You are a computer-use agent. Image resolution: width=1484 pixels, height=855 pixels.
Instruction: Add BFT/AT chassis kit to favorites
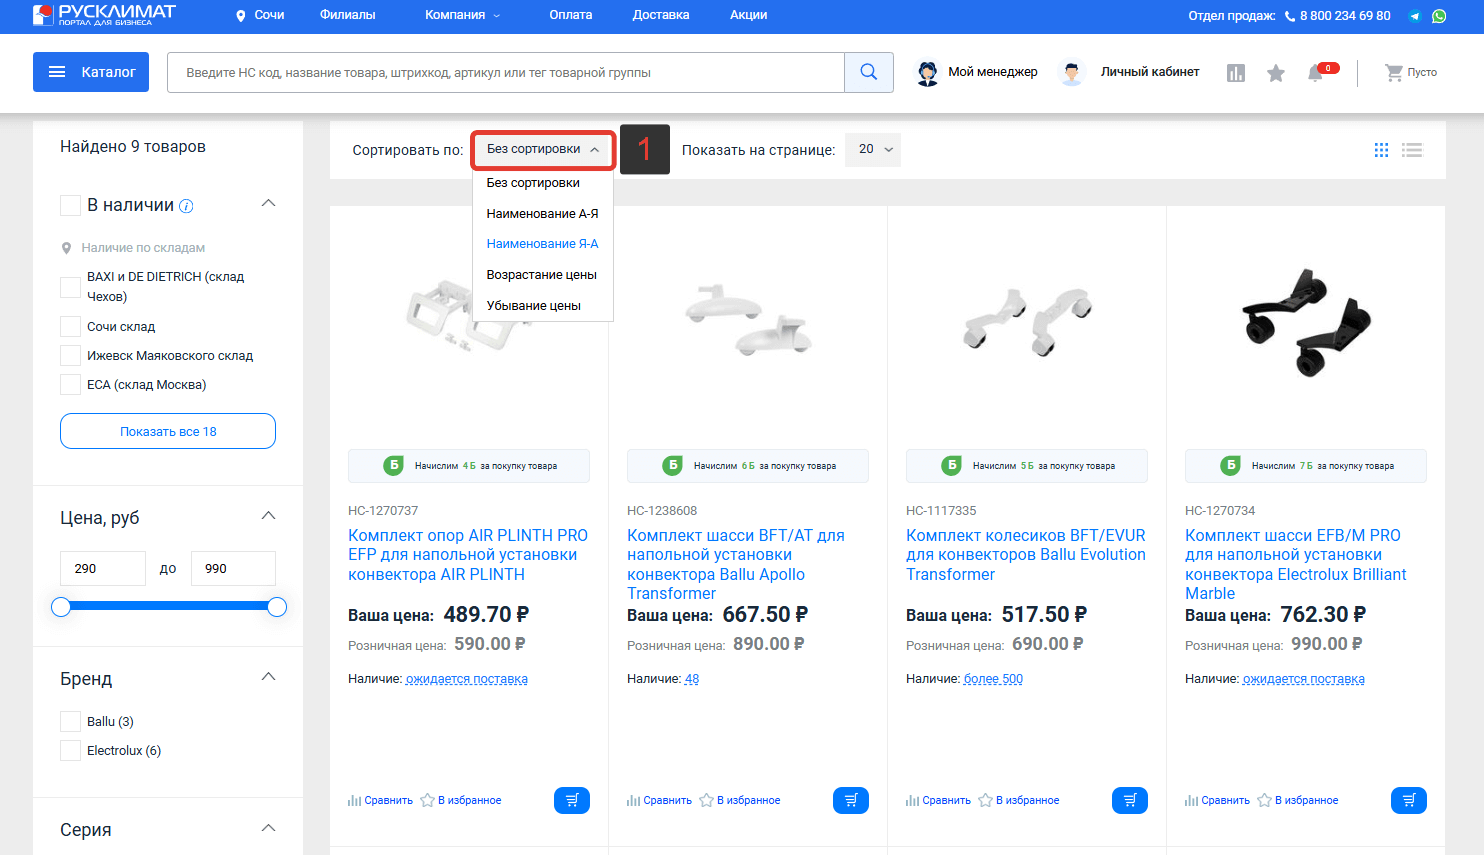tap(740, 800)
